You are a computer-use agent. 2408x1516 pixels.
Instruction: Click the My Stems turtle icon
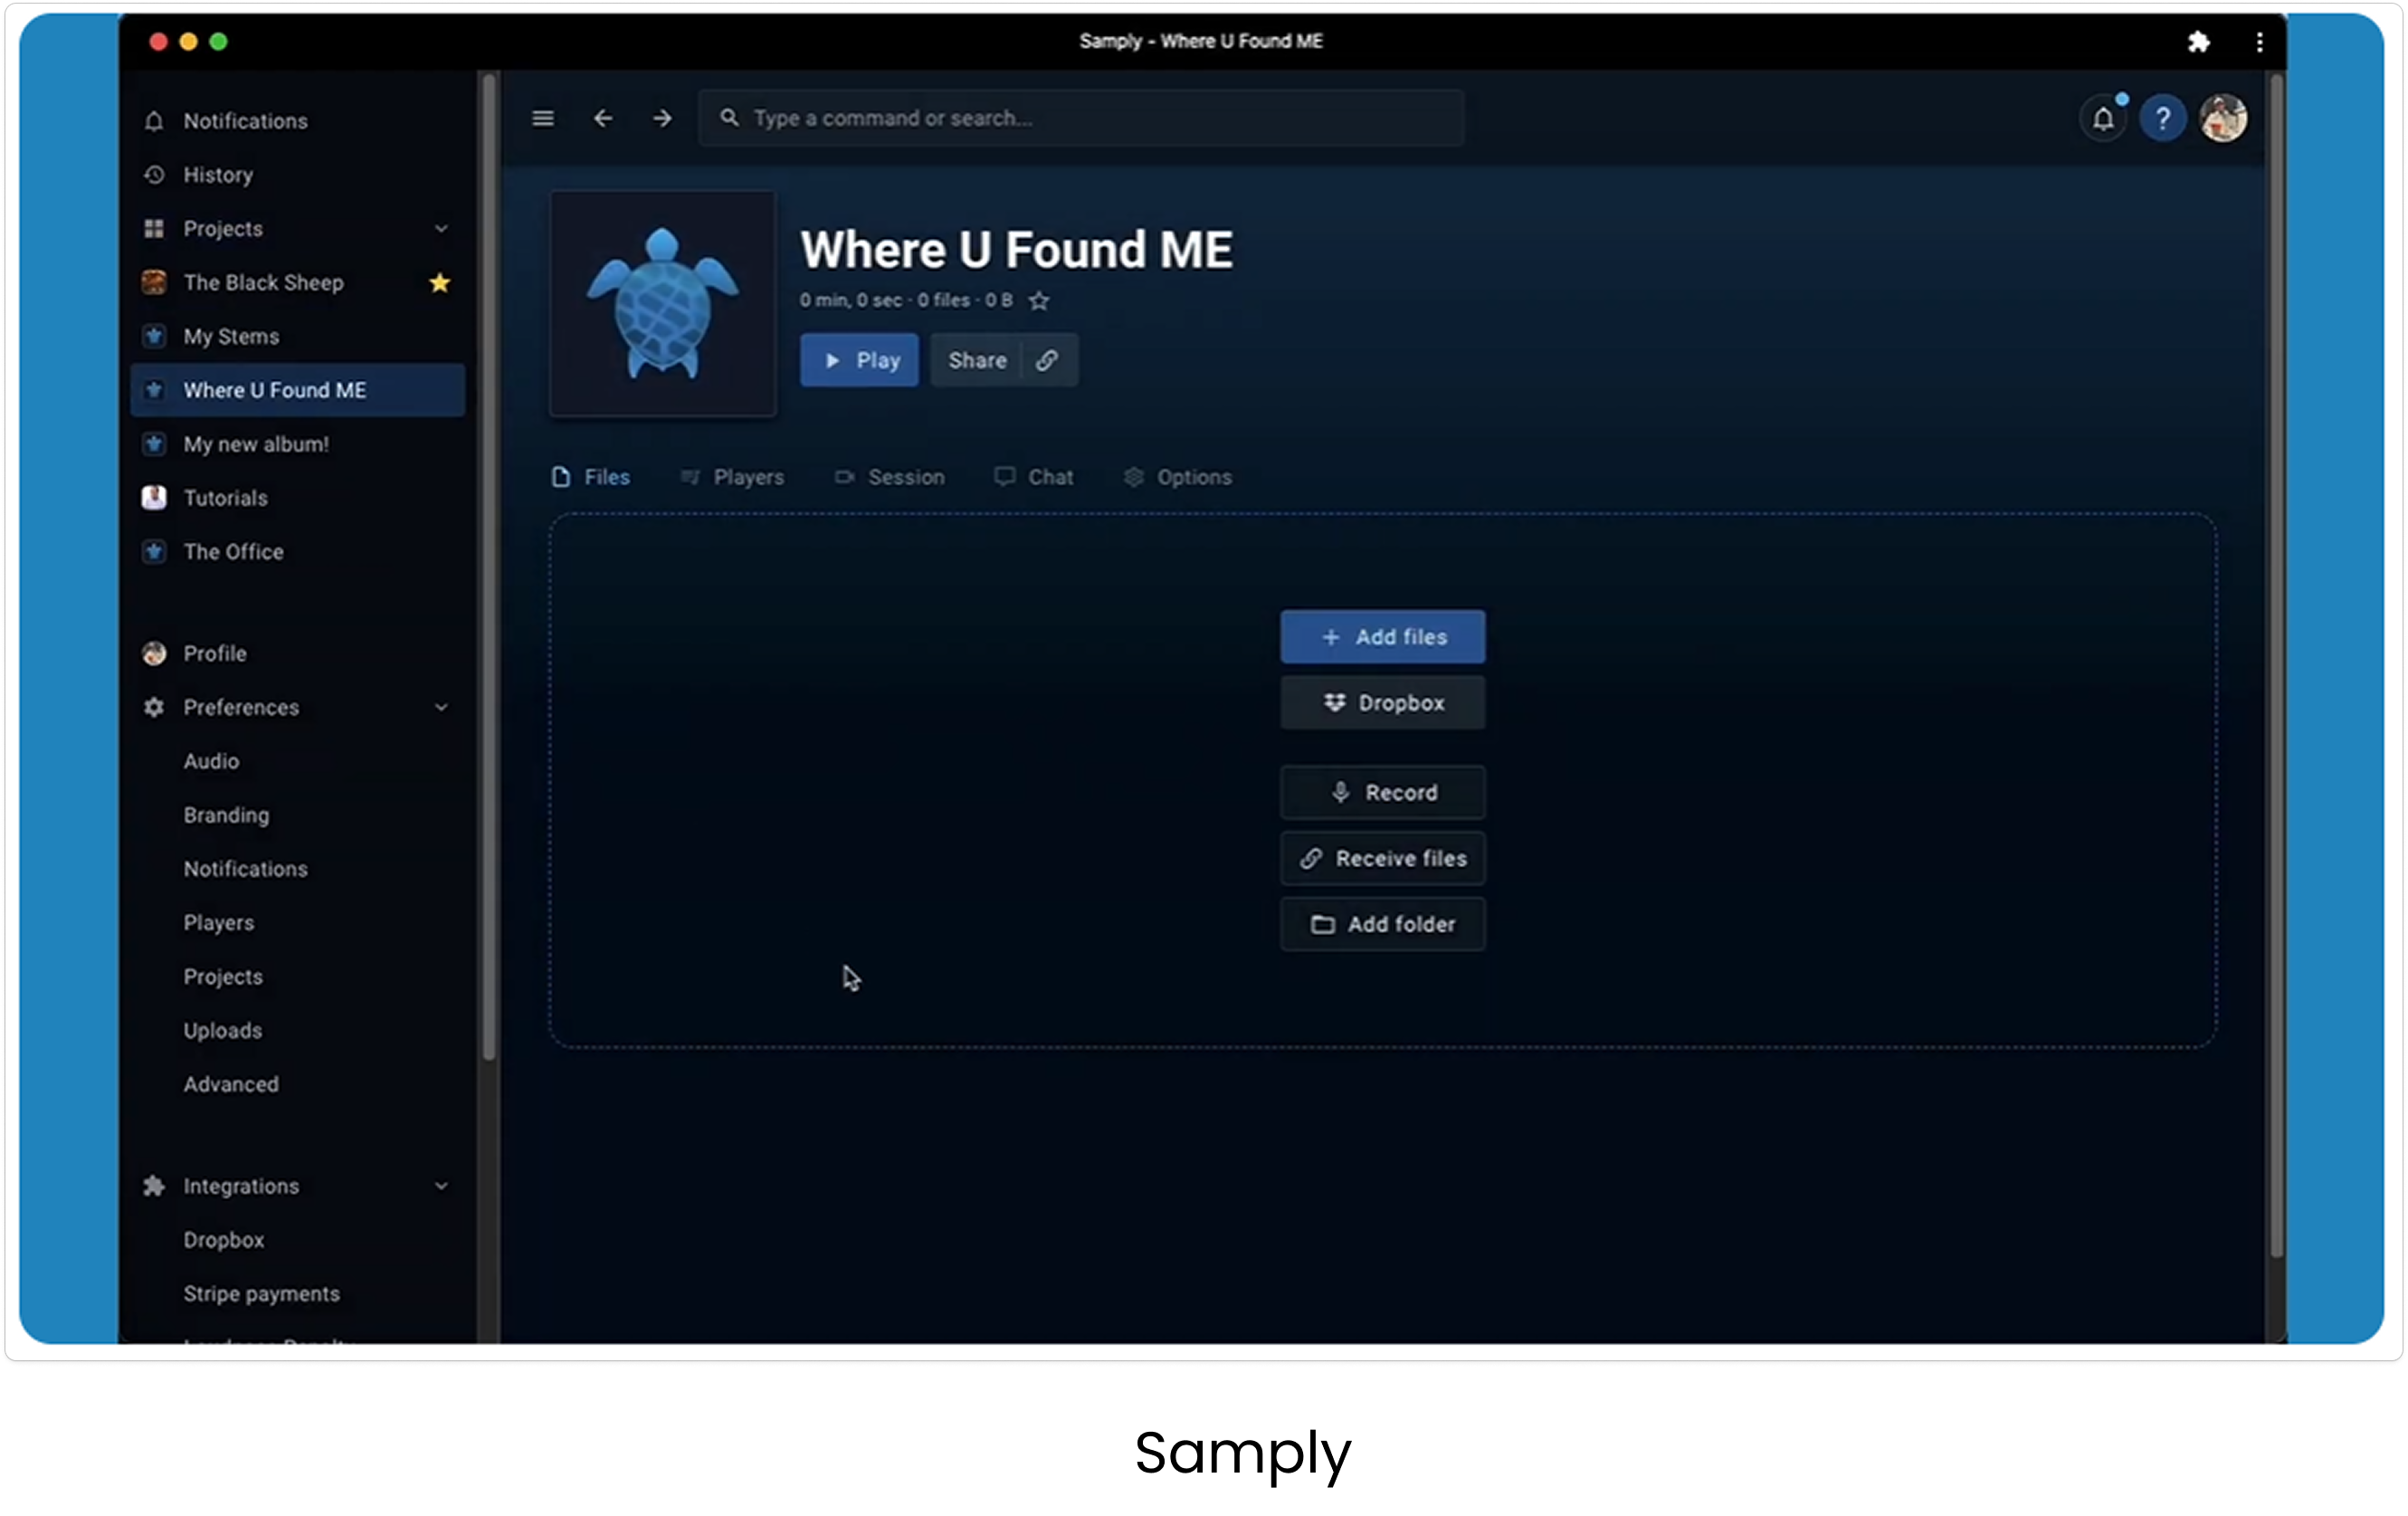[x=154, y=337]
